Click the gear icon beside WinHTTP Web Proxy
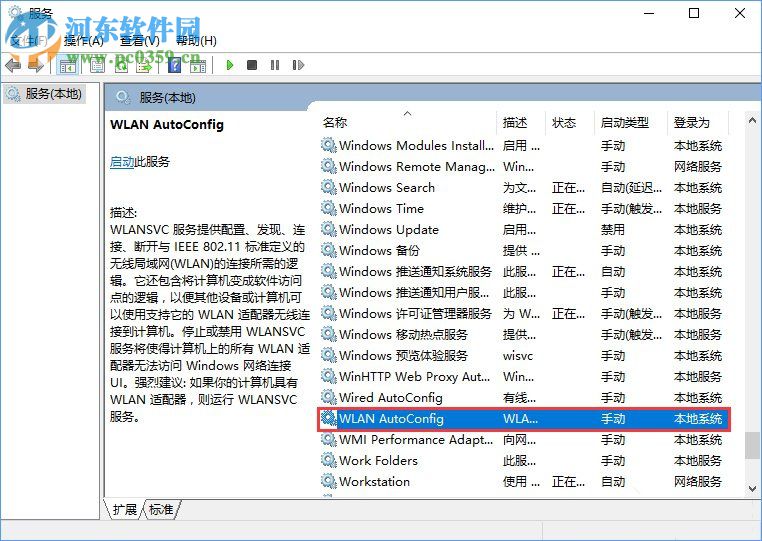762x541 pixels. pos(329,376)
